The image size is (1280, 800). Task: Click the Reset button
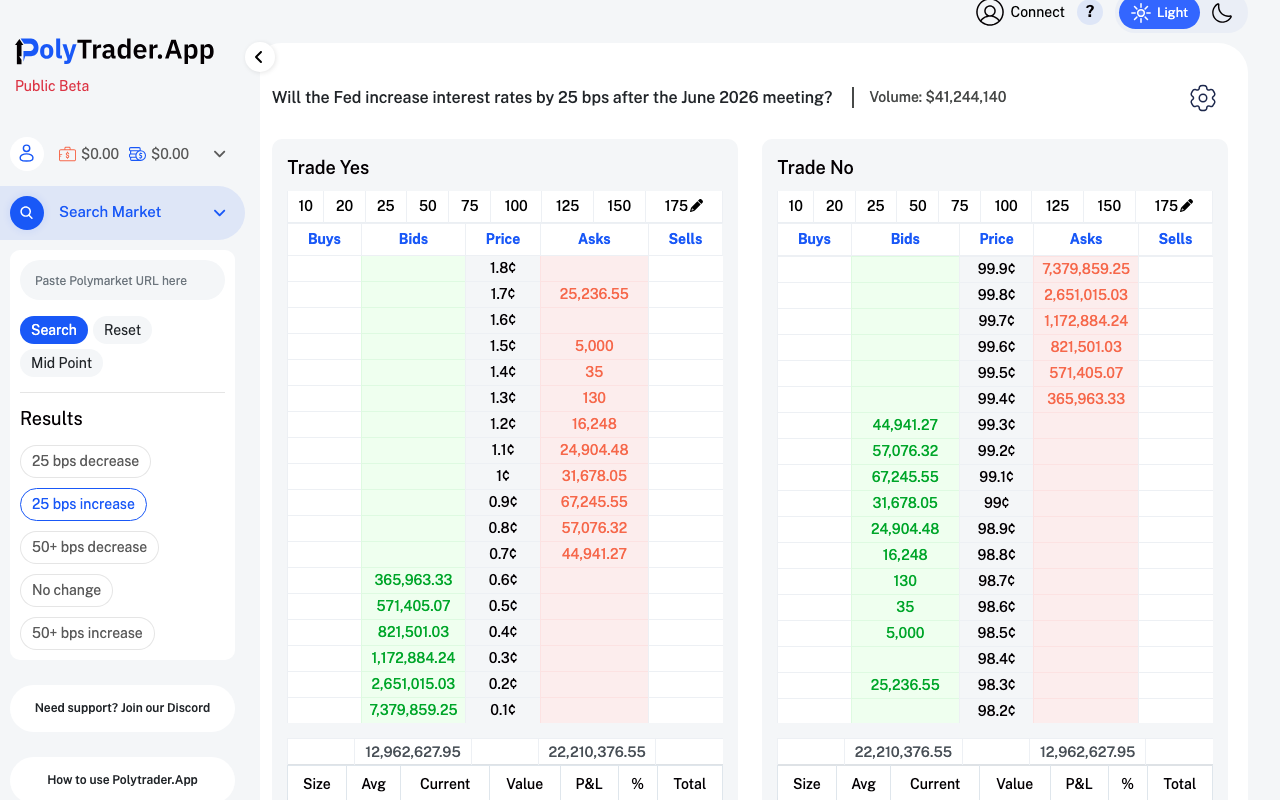(122, 330)
